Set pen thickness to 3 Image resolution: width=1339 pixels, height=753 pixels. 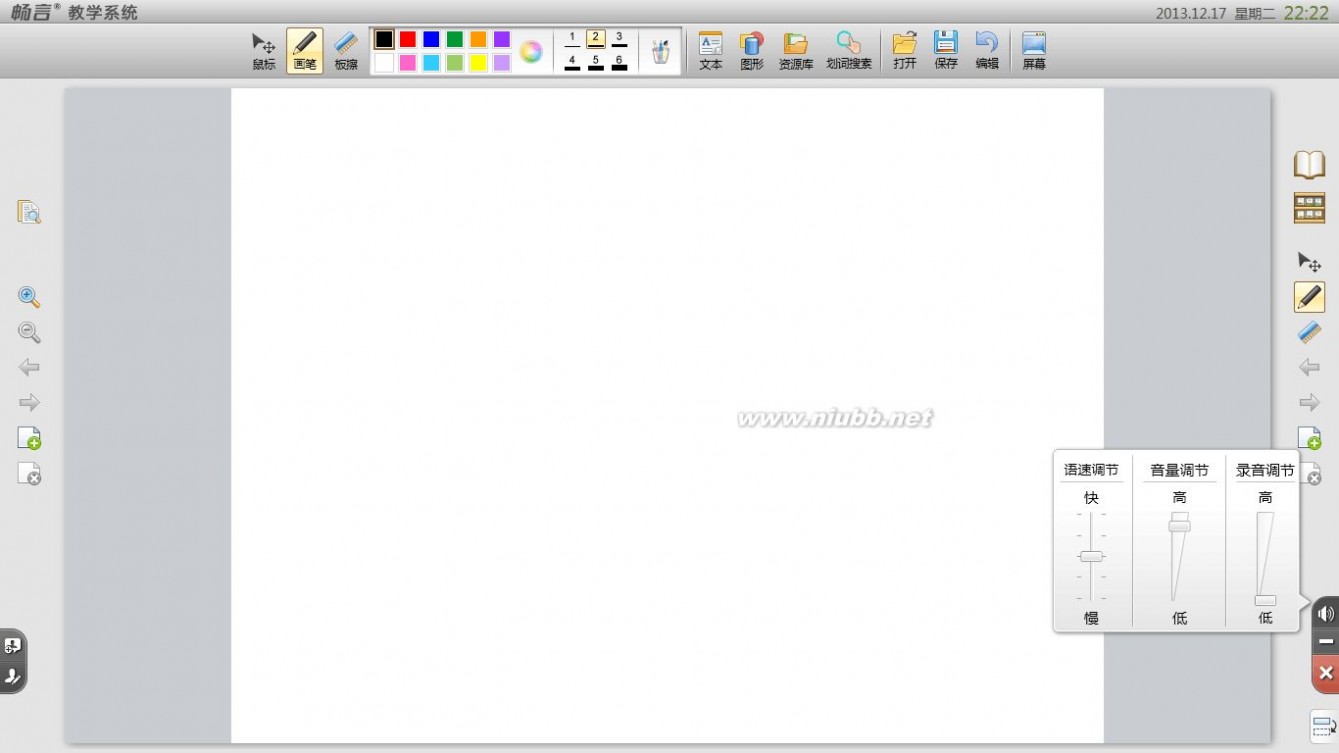[x=619, y=39]
